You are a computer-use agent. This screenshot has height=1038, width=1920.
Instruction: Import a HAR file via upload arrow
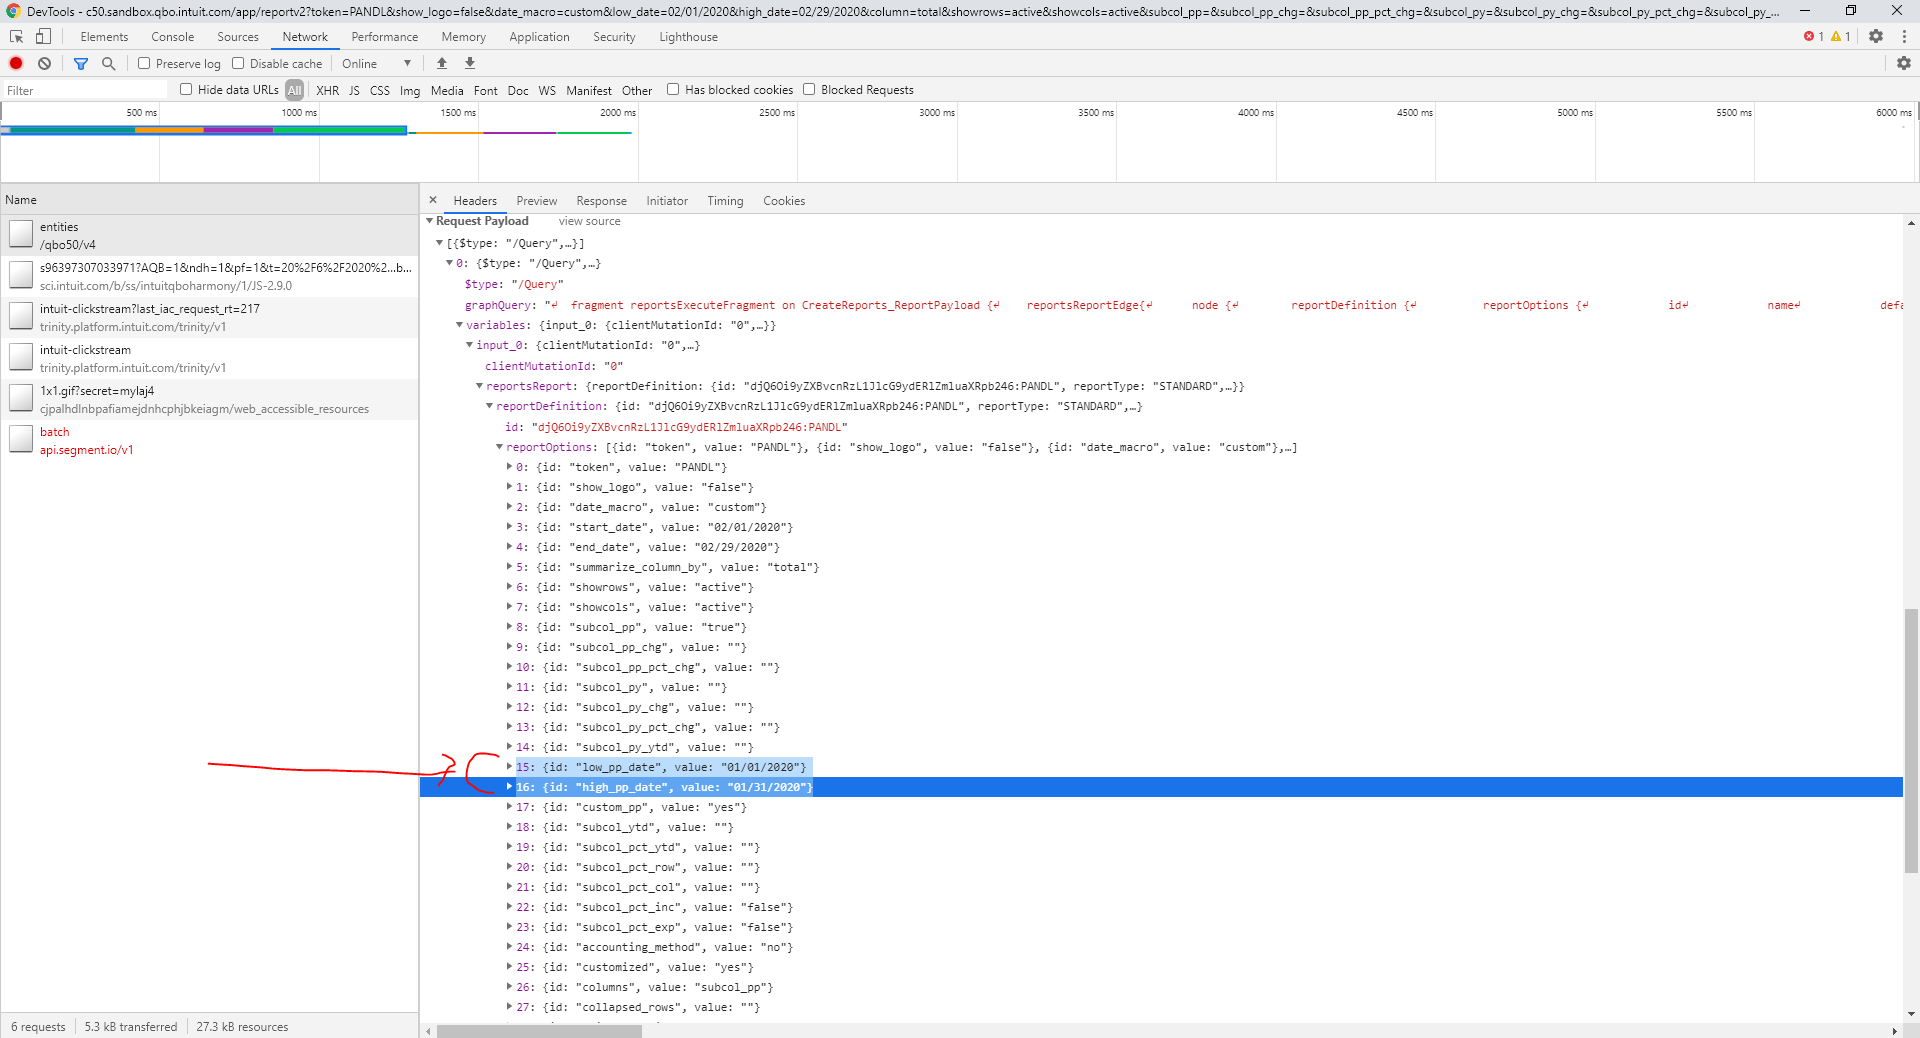(x=441, y=63)
